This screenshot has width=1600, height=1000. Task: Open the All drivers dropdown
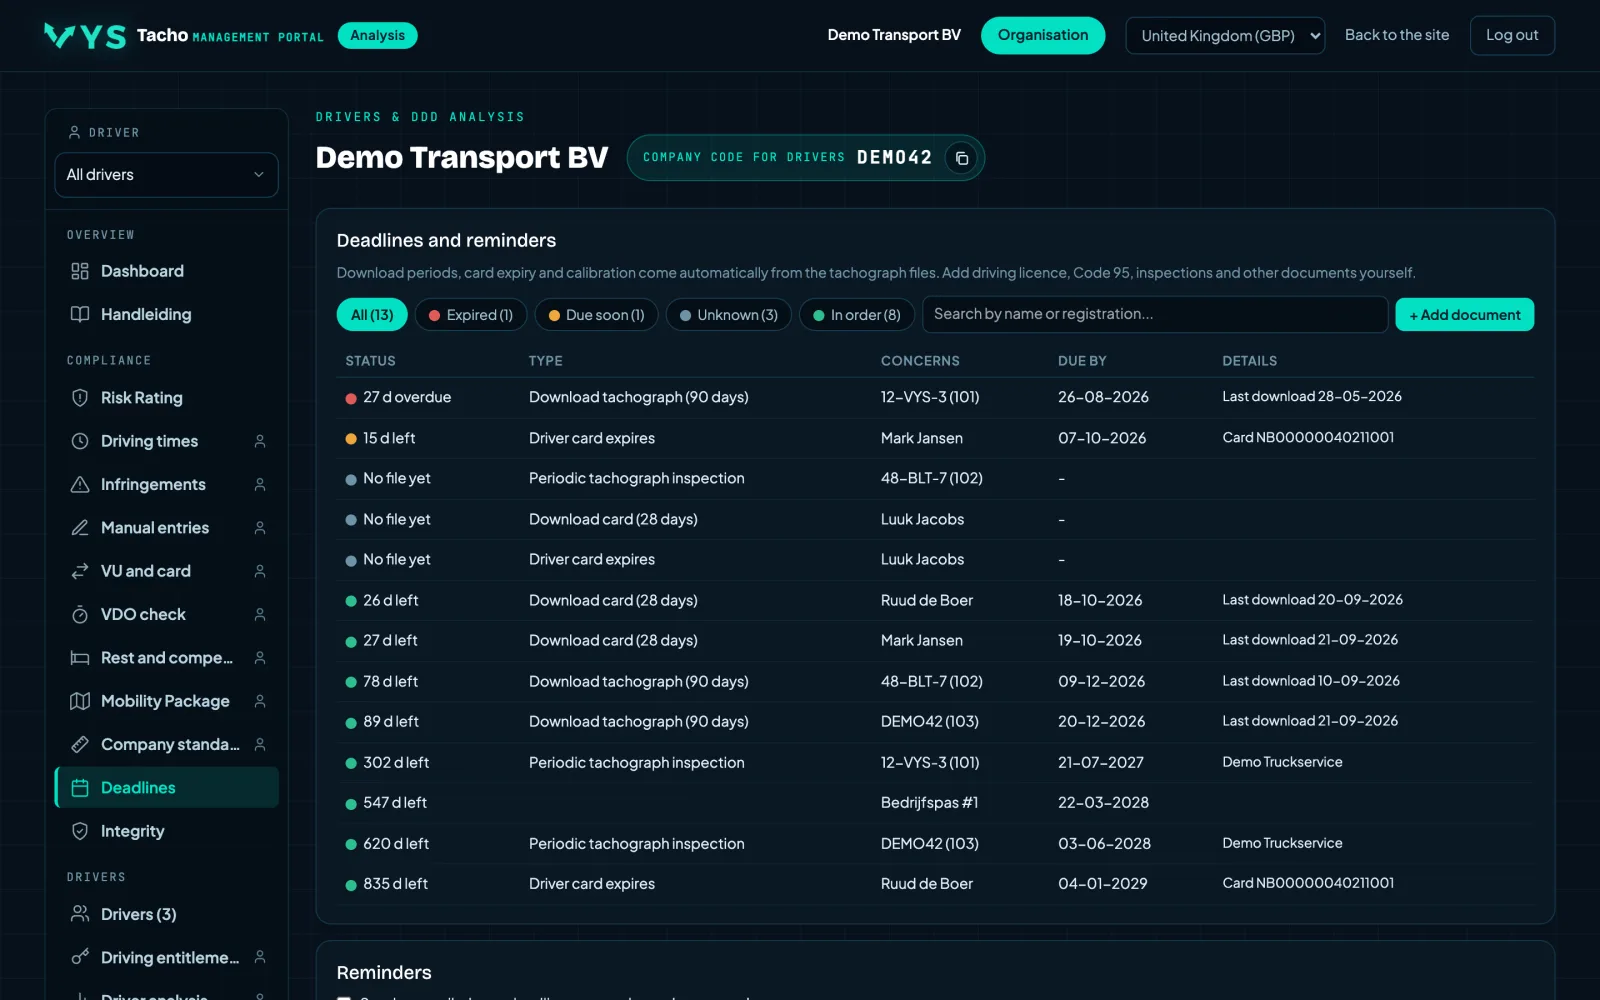[166, 175]
